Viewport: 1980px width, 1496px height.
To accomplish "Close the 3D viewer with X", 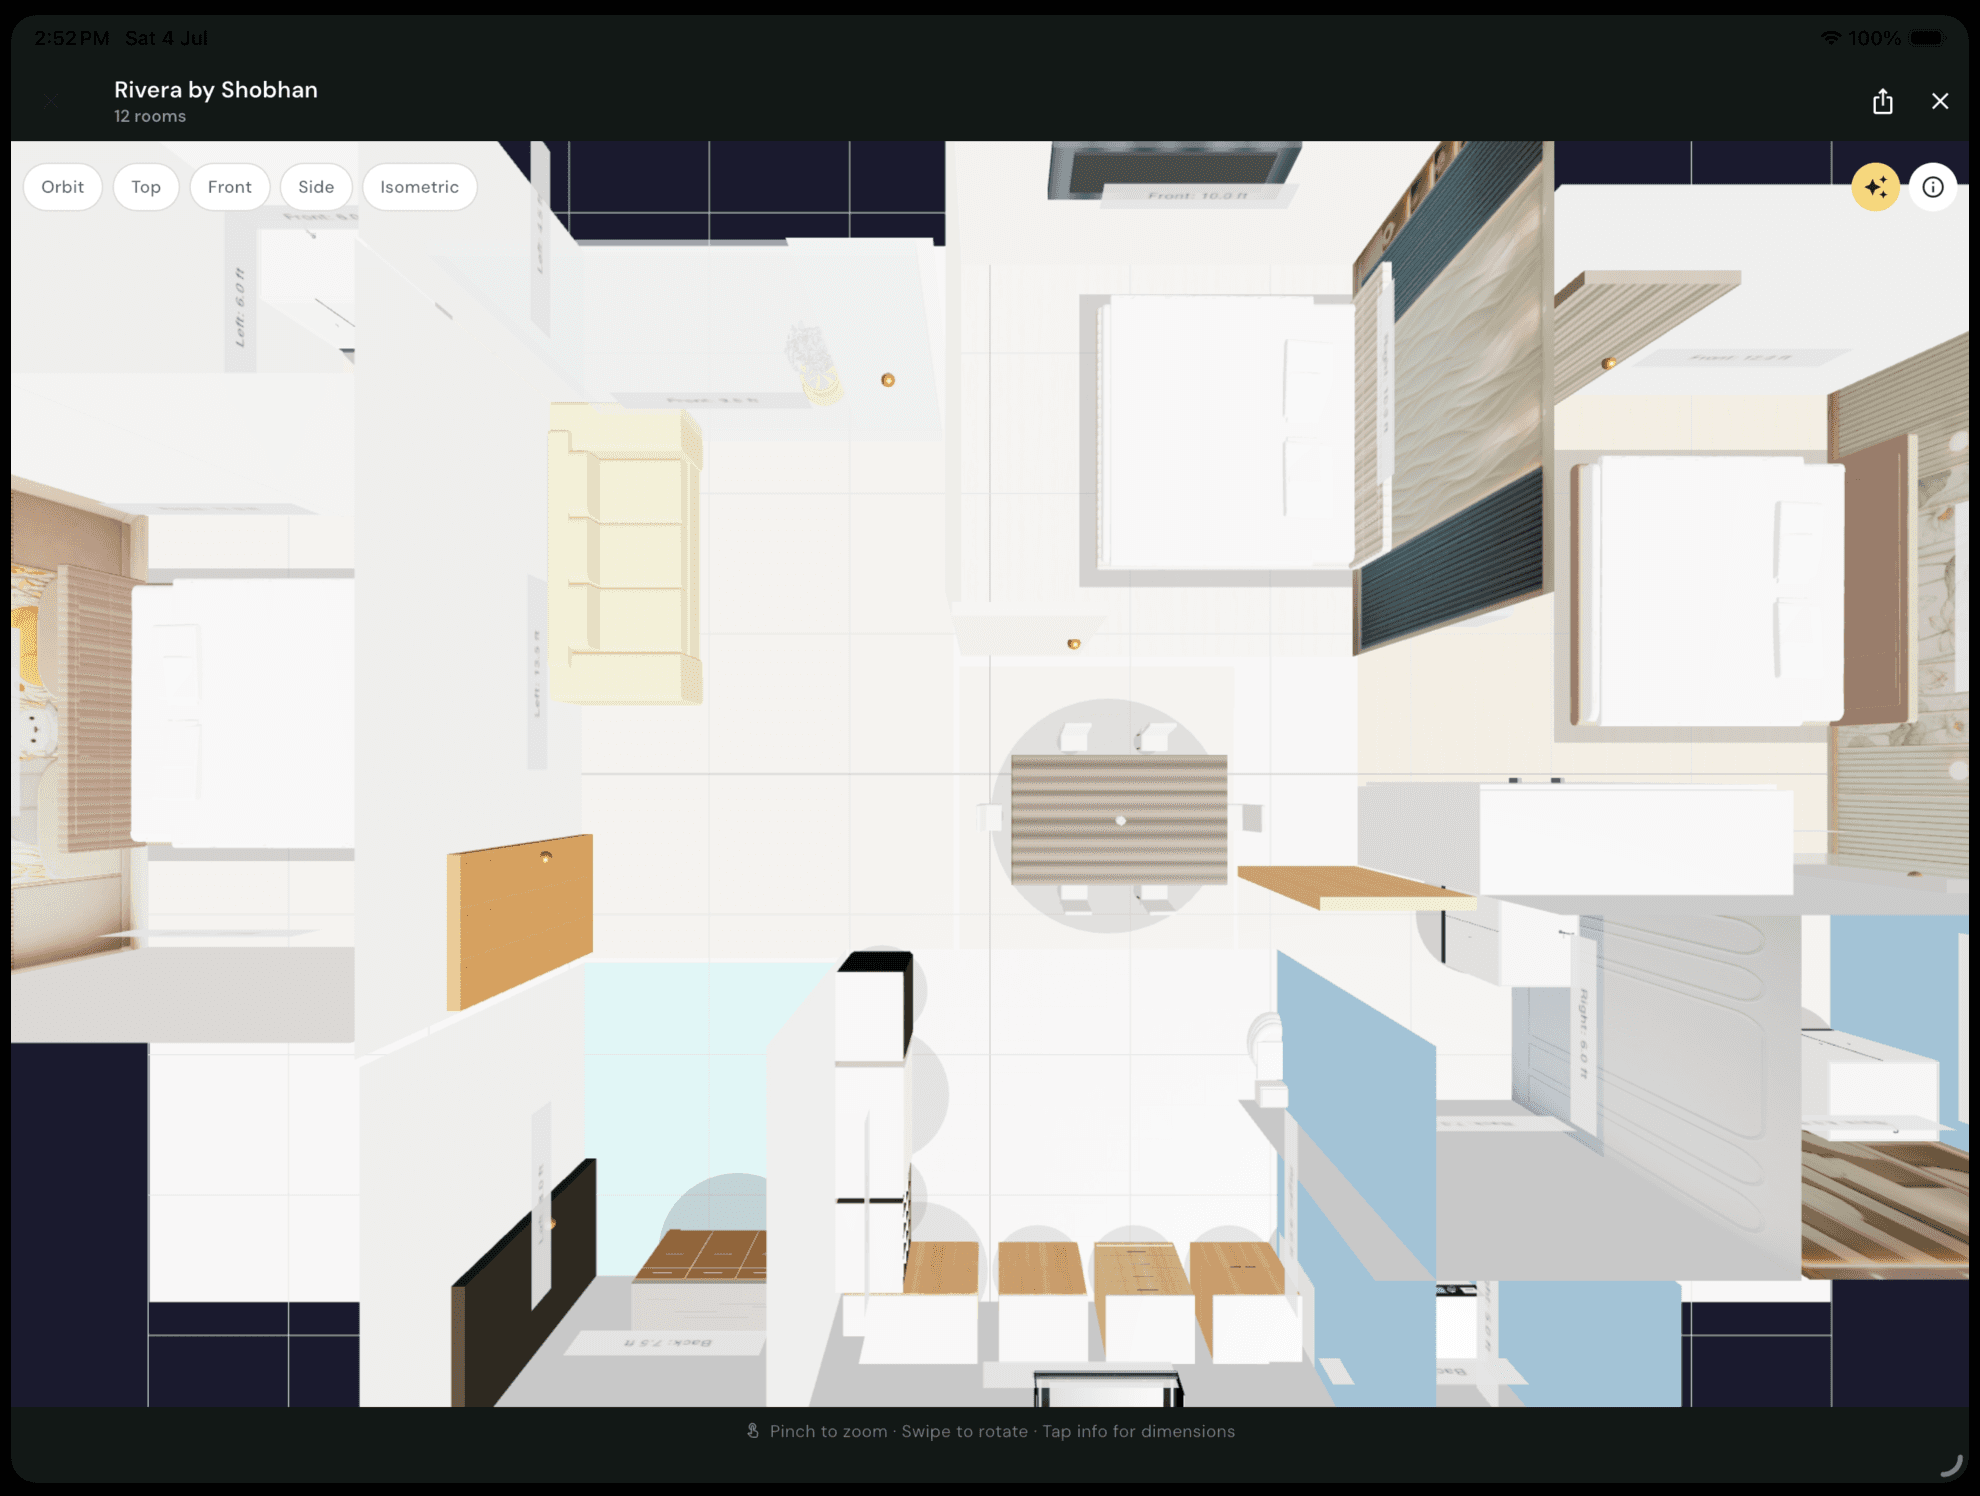I will 1940,101.
